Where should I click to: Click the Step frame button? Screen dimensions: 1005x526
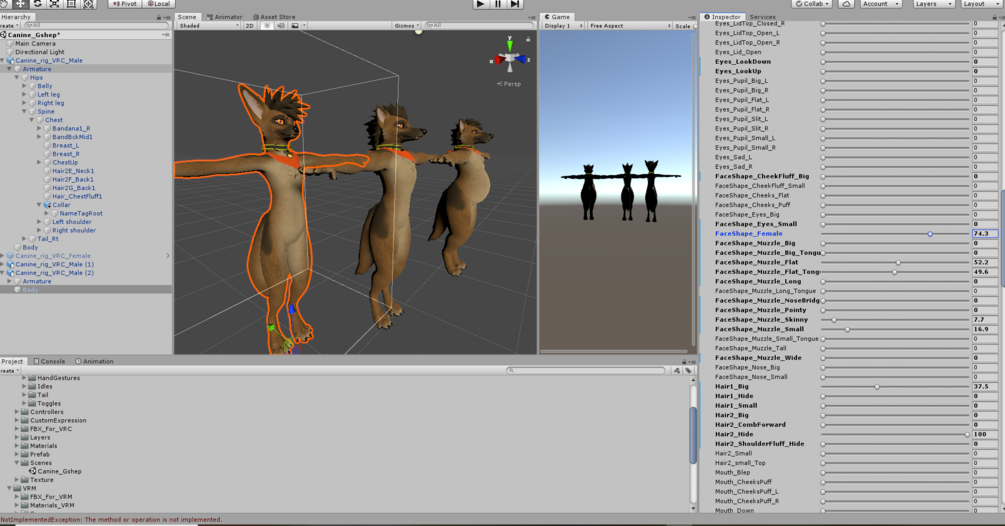tap(515, 3)
